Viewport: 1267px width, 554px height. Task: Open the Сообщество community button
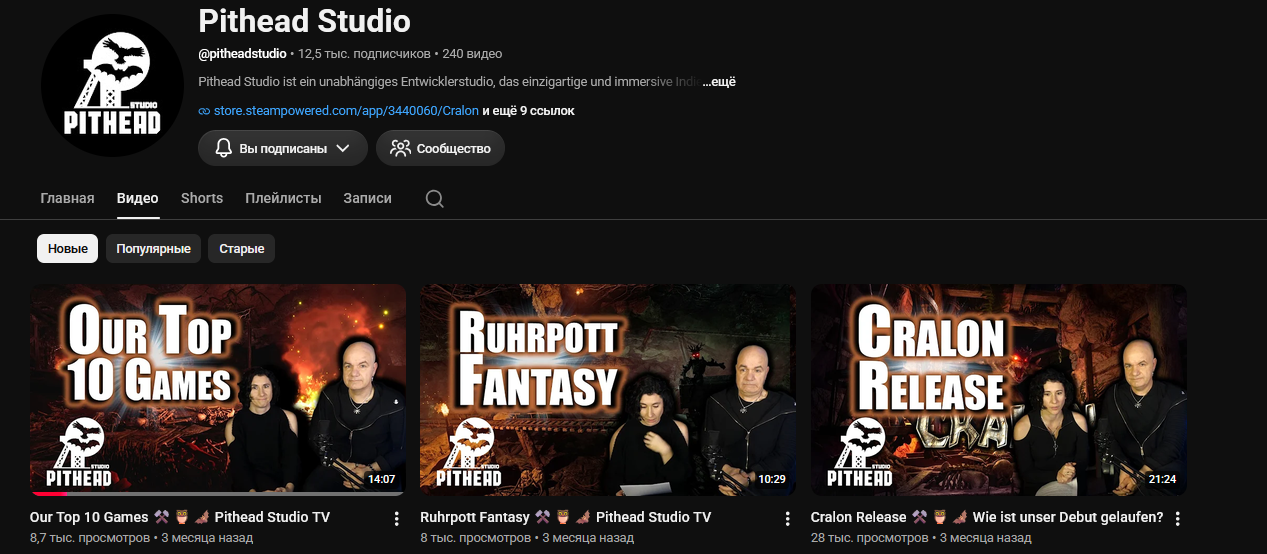[x=440, y=148]
